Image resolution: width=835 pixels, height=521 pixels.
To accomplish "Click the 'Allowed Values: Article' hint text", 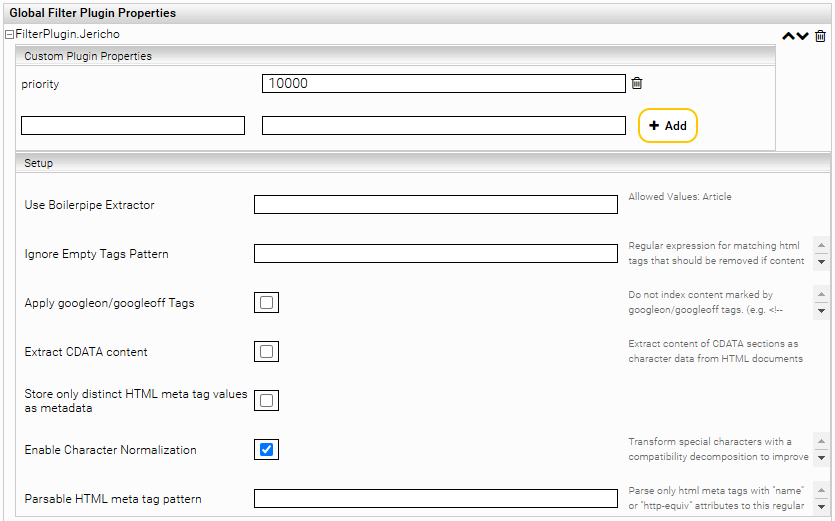I will 680,197.
